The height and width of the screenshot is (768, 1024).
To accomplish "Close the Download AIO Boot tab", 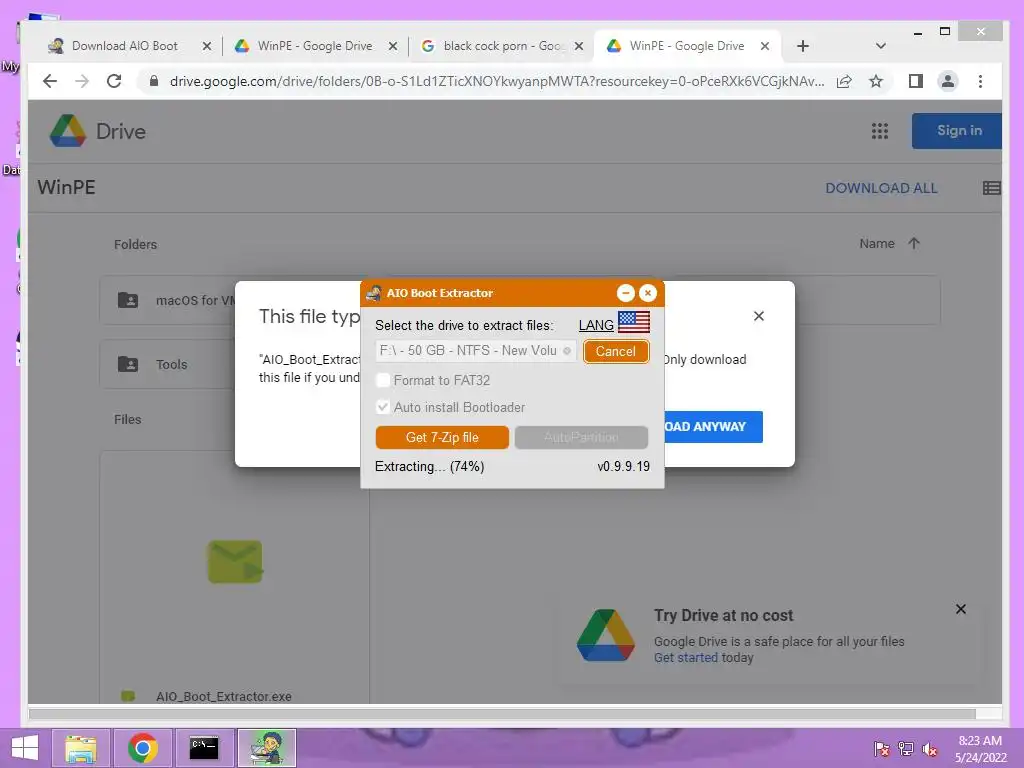I will [x=206, y=46].
